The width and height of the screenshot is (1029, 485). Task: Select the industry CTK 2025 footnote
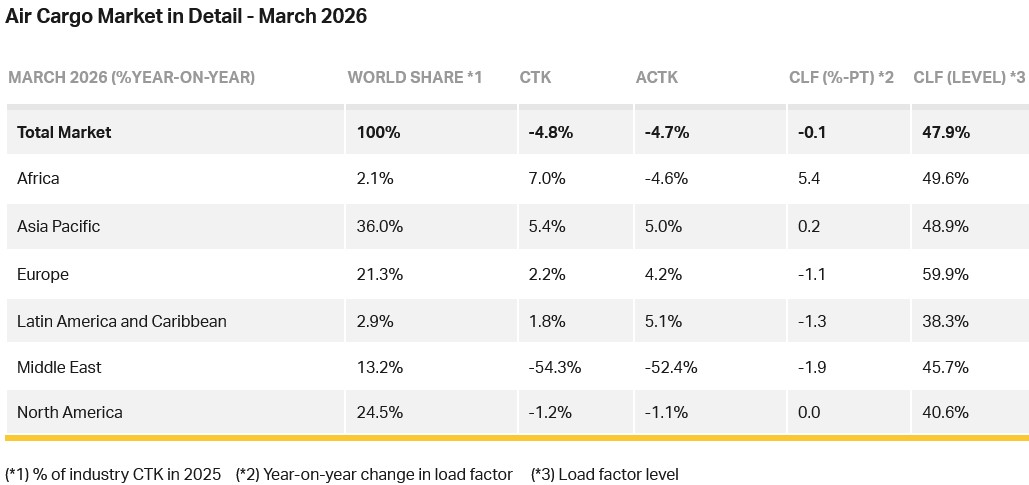point(113,474)
